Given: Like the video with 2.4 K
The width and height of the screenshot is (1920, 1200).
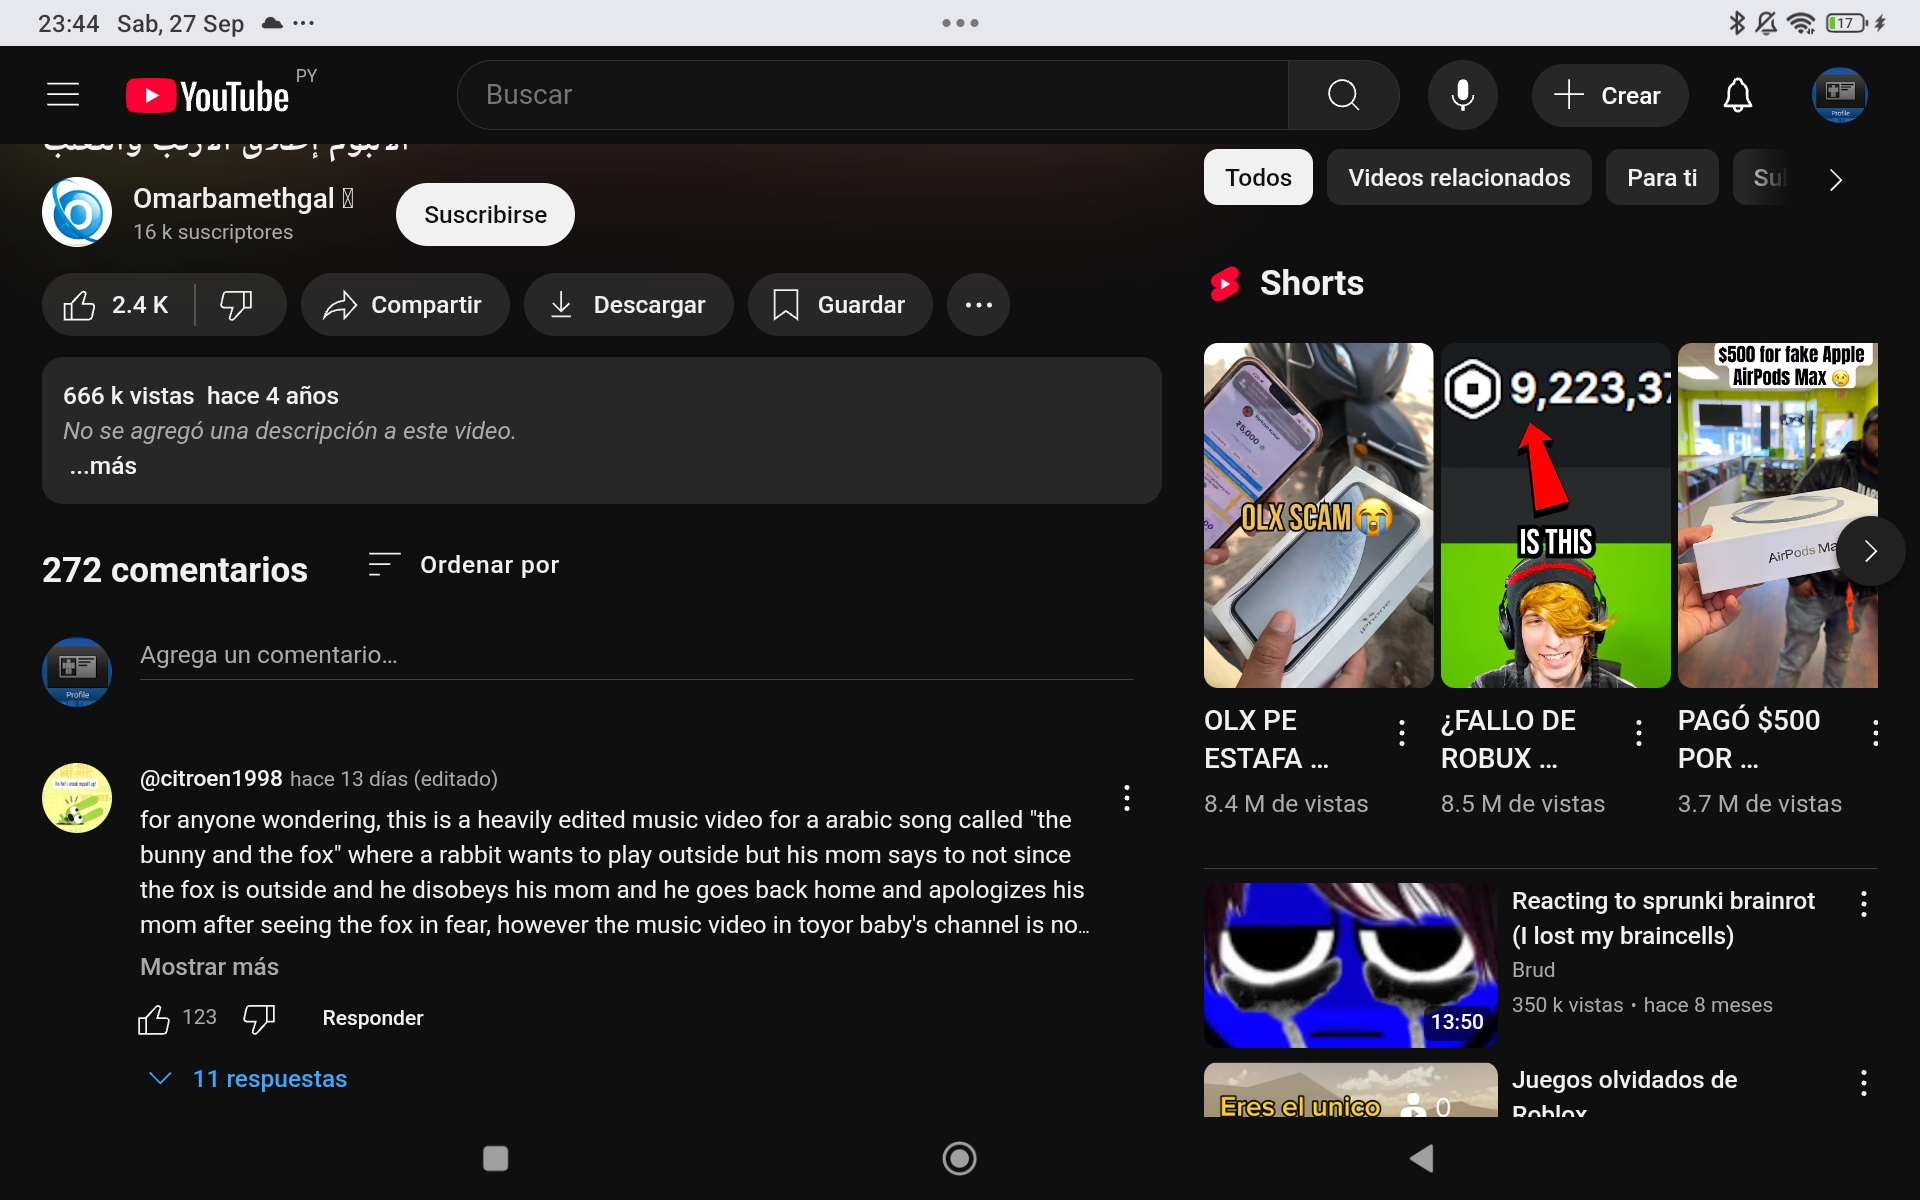Looking at the screenshot, I should coord(118,305).
